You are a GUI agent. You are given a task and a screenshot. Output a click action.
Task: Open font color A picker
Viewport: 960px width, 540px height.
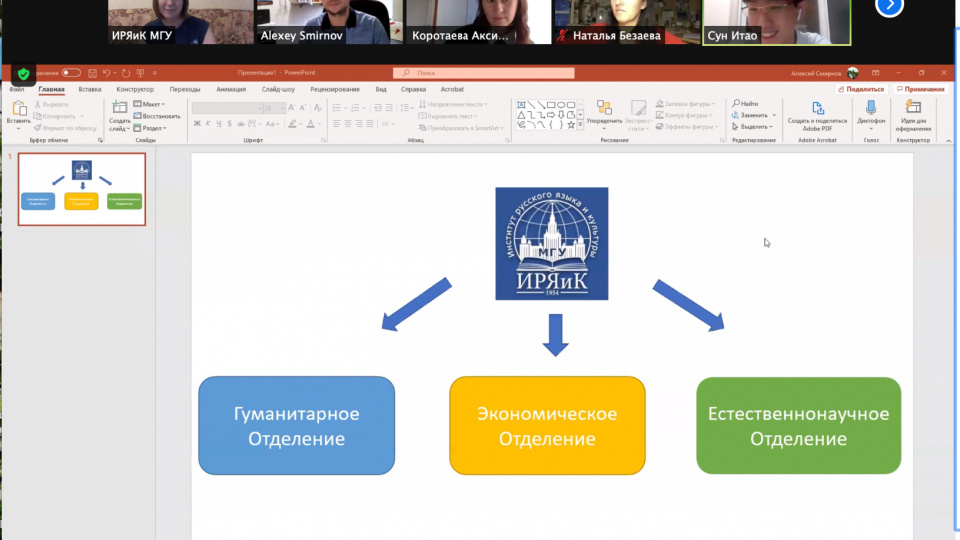coord(311,124)
